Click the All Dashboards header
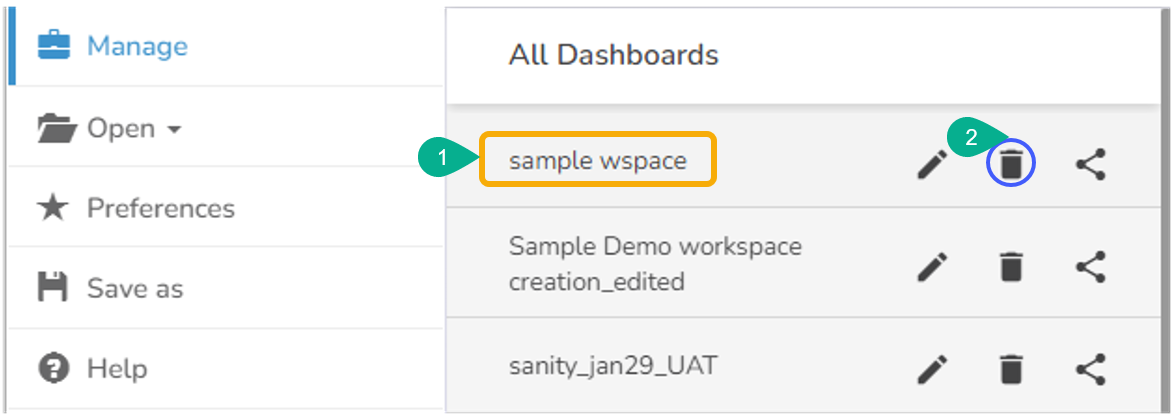Screen dimensions: 1174x418 click(613, 54)
